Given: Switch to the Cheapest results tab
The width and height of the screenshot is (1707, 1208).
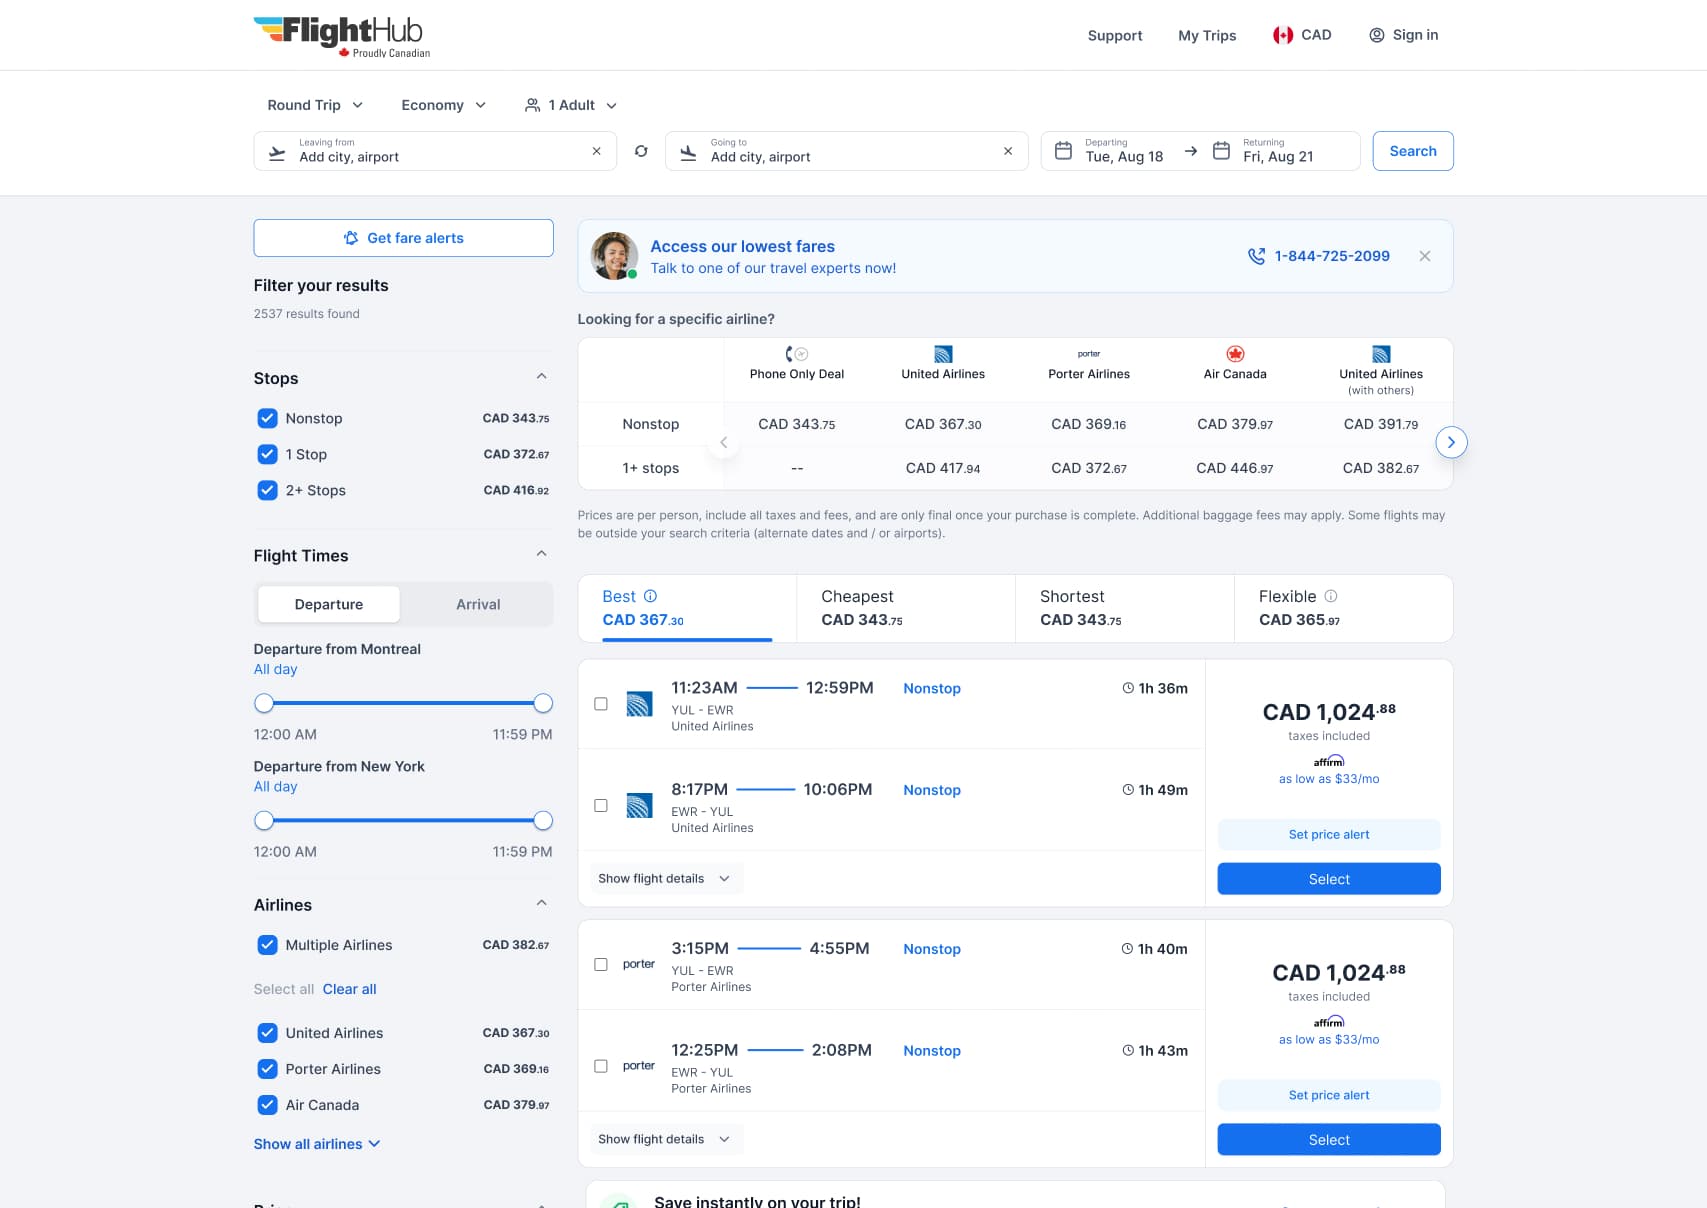Looking at the screenshot, I should (x=905, y=608).
